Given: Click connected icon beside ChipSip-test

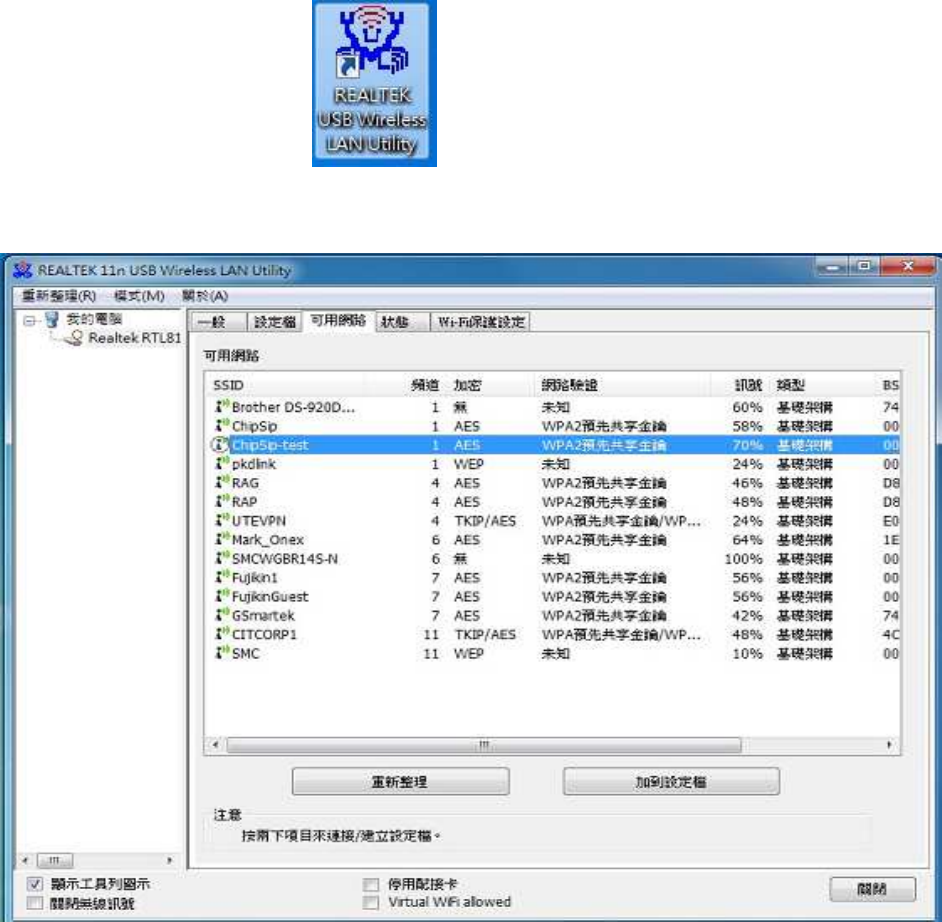Looking at the screenshot, I should point(220,444).
